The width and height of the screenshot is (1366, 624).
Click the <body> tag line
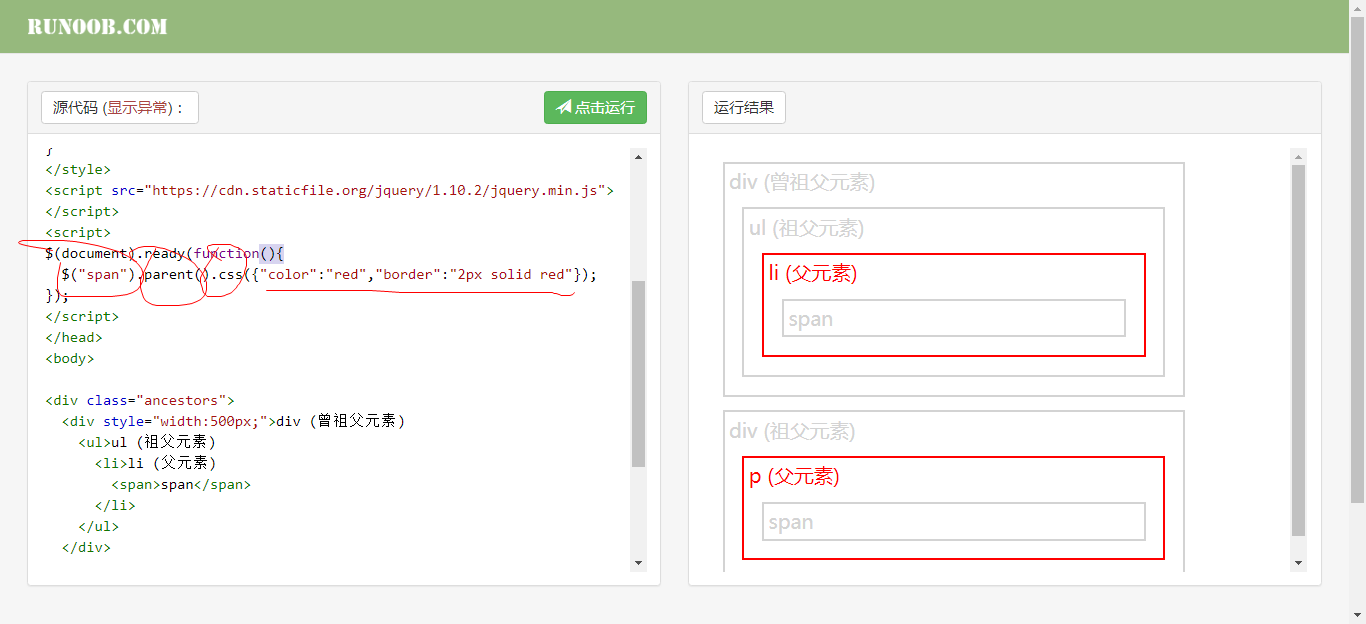(70, 358)
